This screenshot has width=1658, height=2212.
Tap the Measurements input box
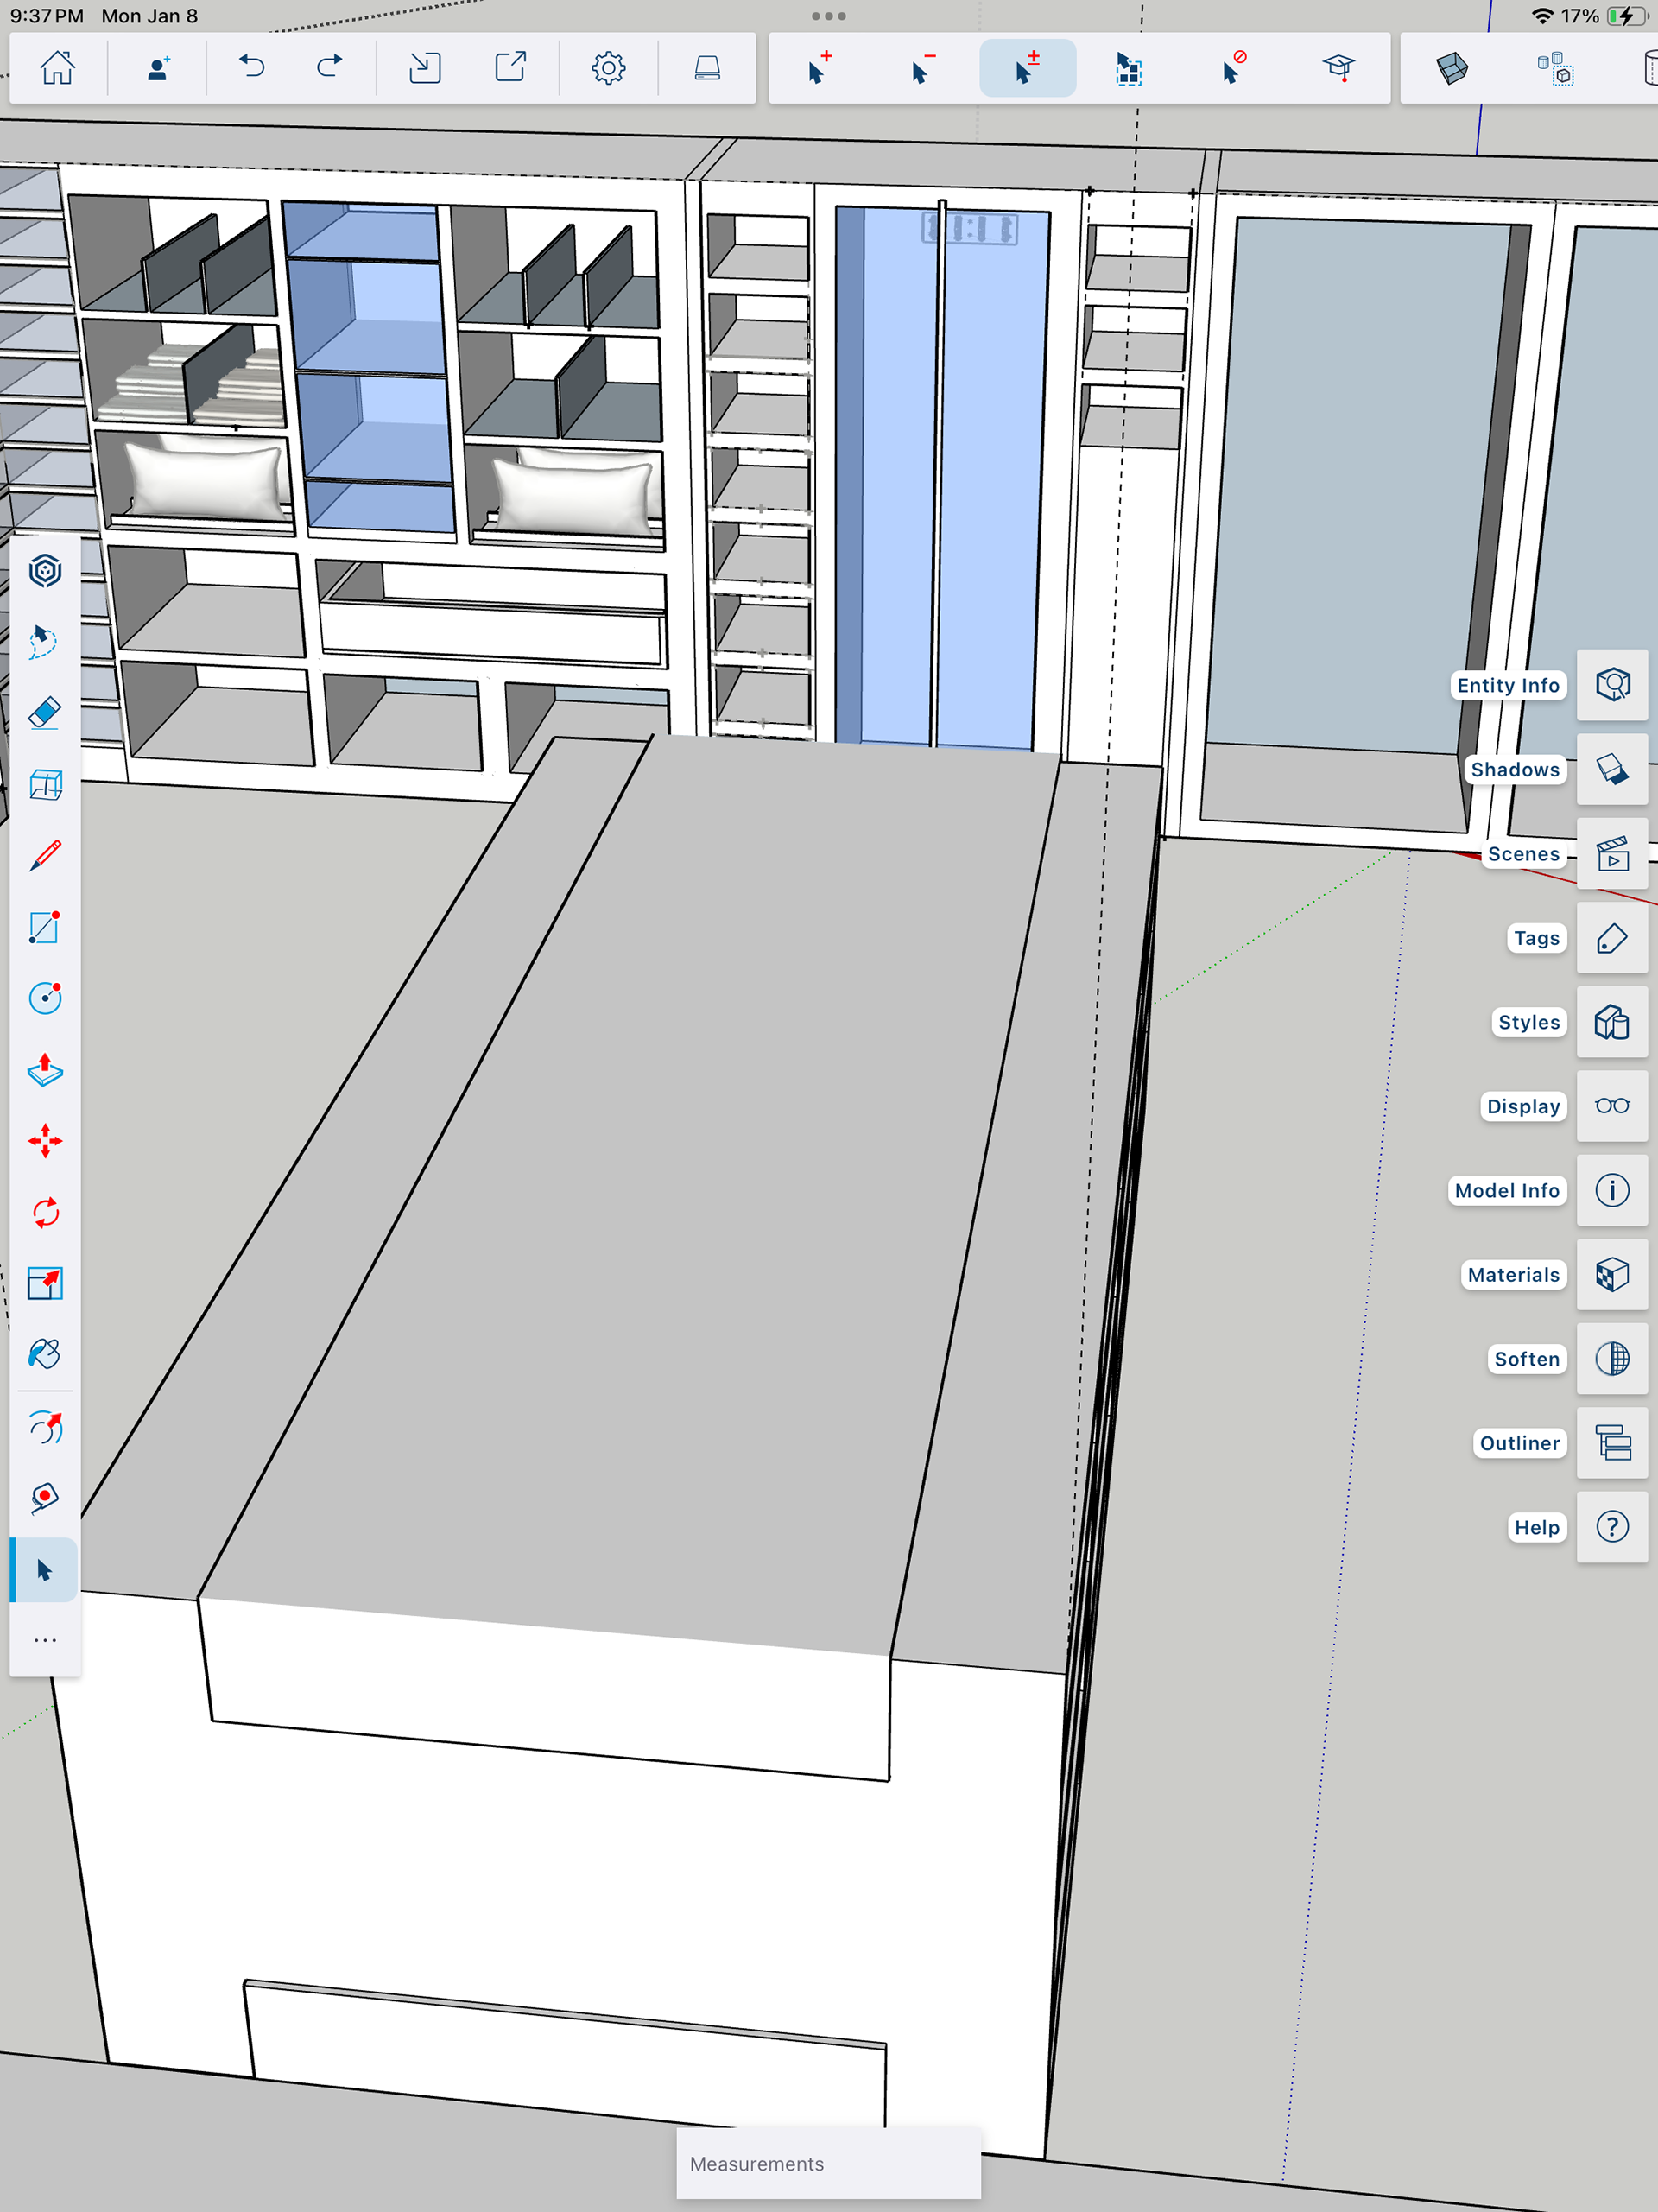pos(828,2164)
